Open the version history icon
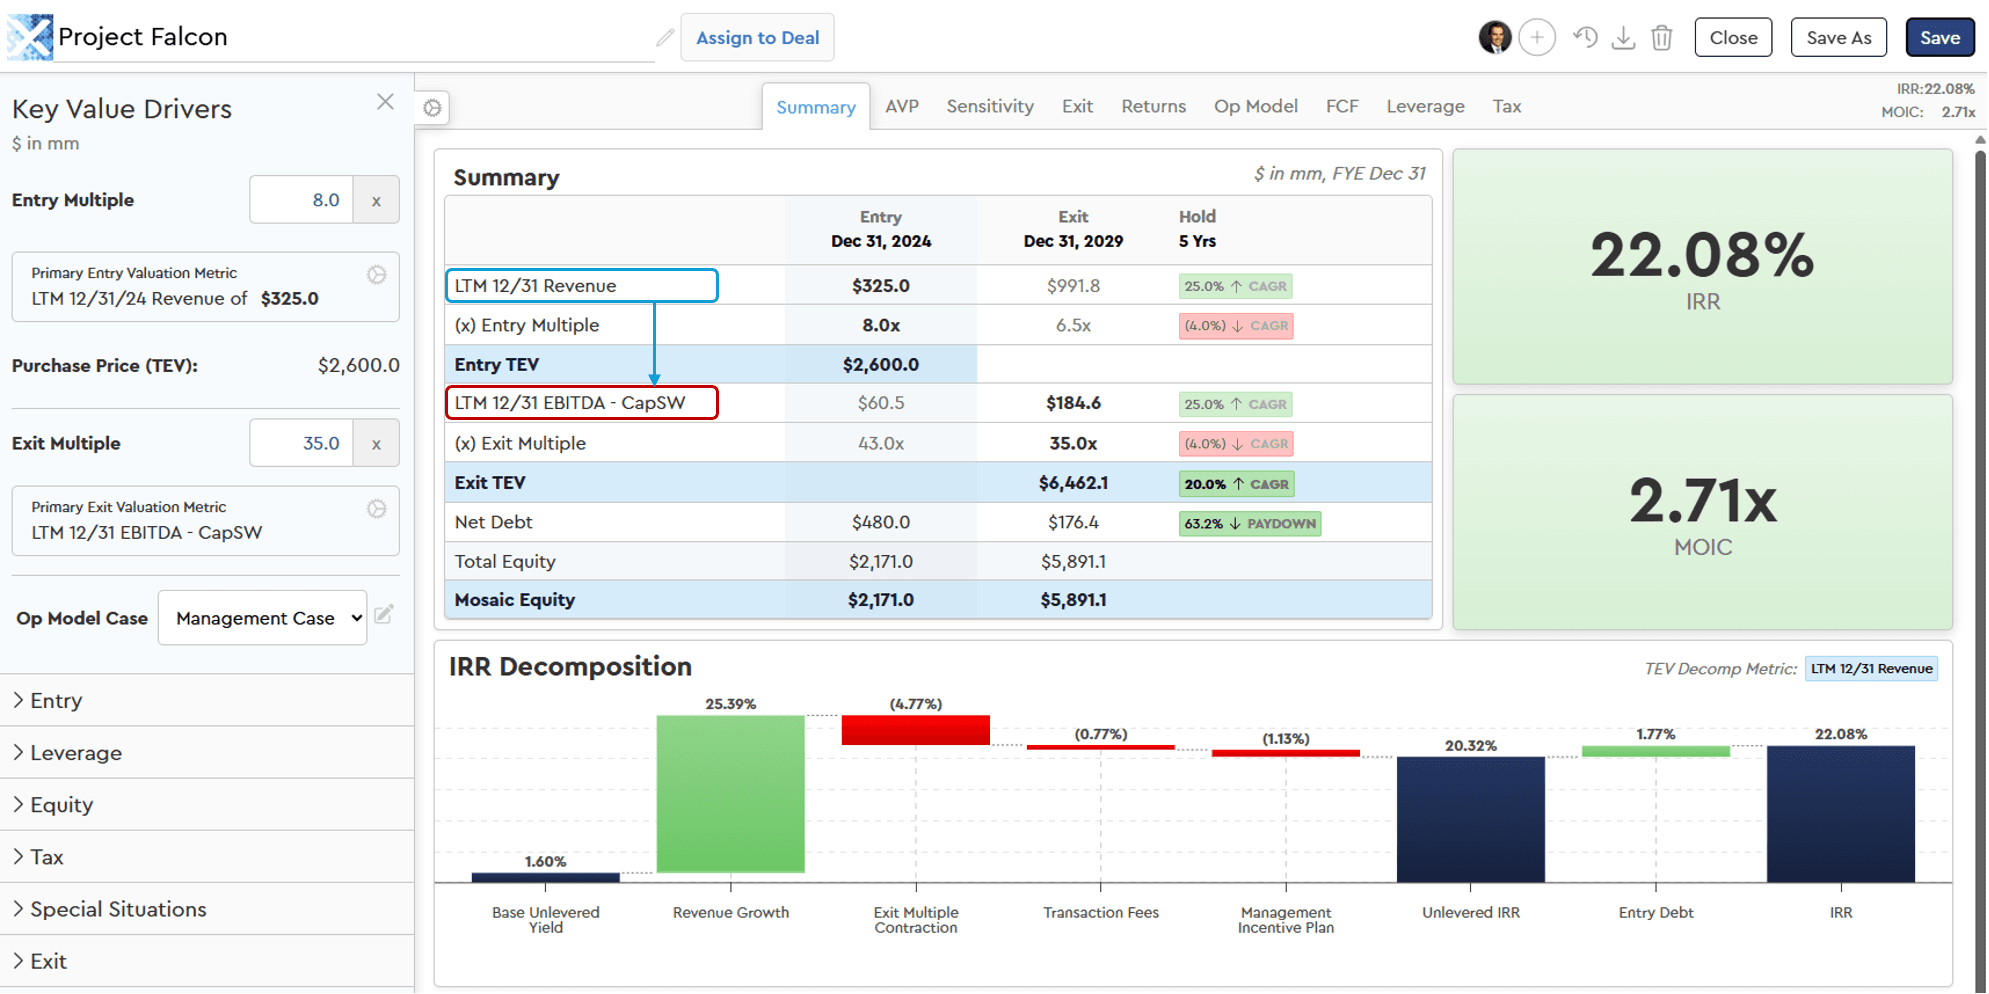The width and height of the screenshot is (1989, 994). pos(1585,37)
